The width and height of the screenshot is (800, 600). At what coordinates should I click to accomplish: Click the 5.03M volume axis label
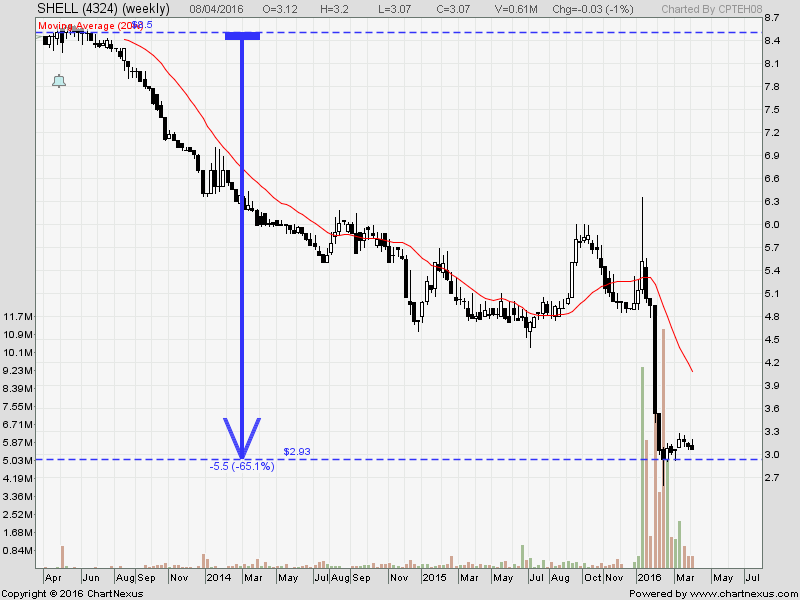click(18, 460)
